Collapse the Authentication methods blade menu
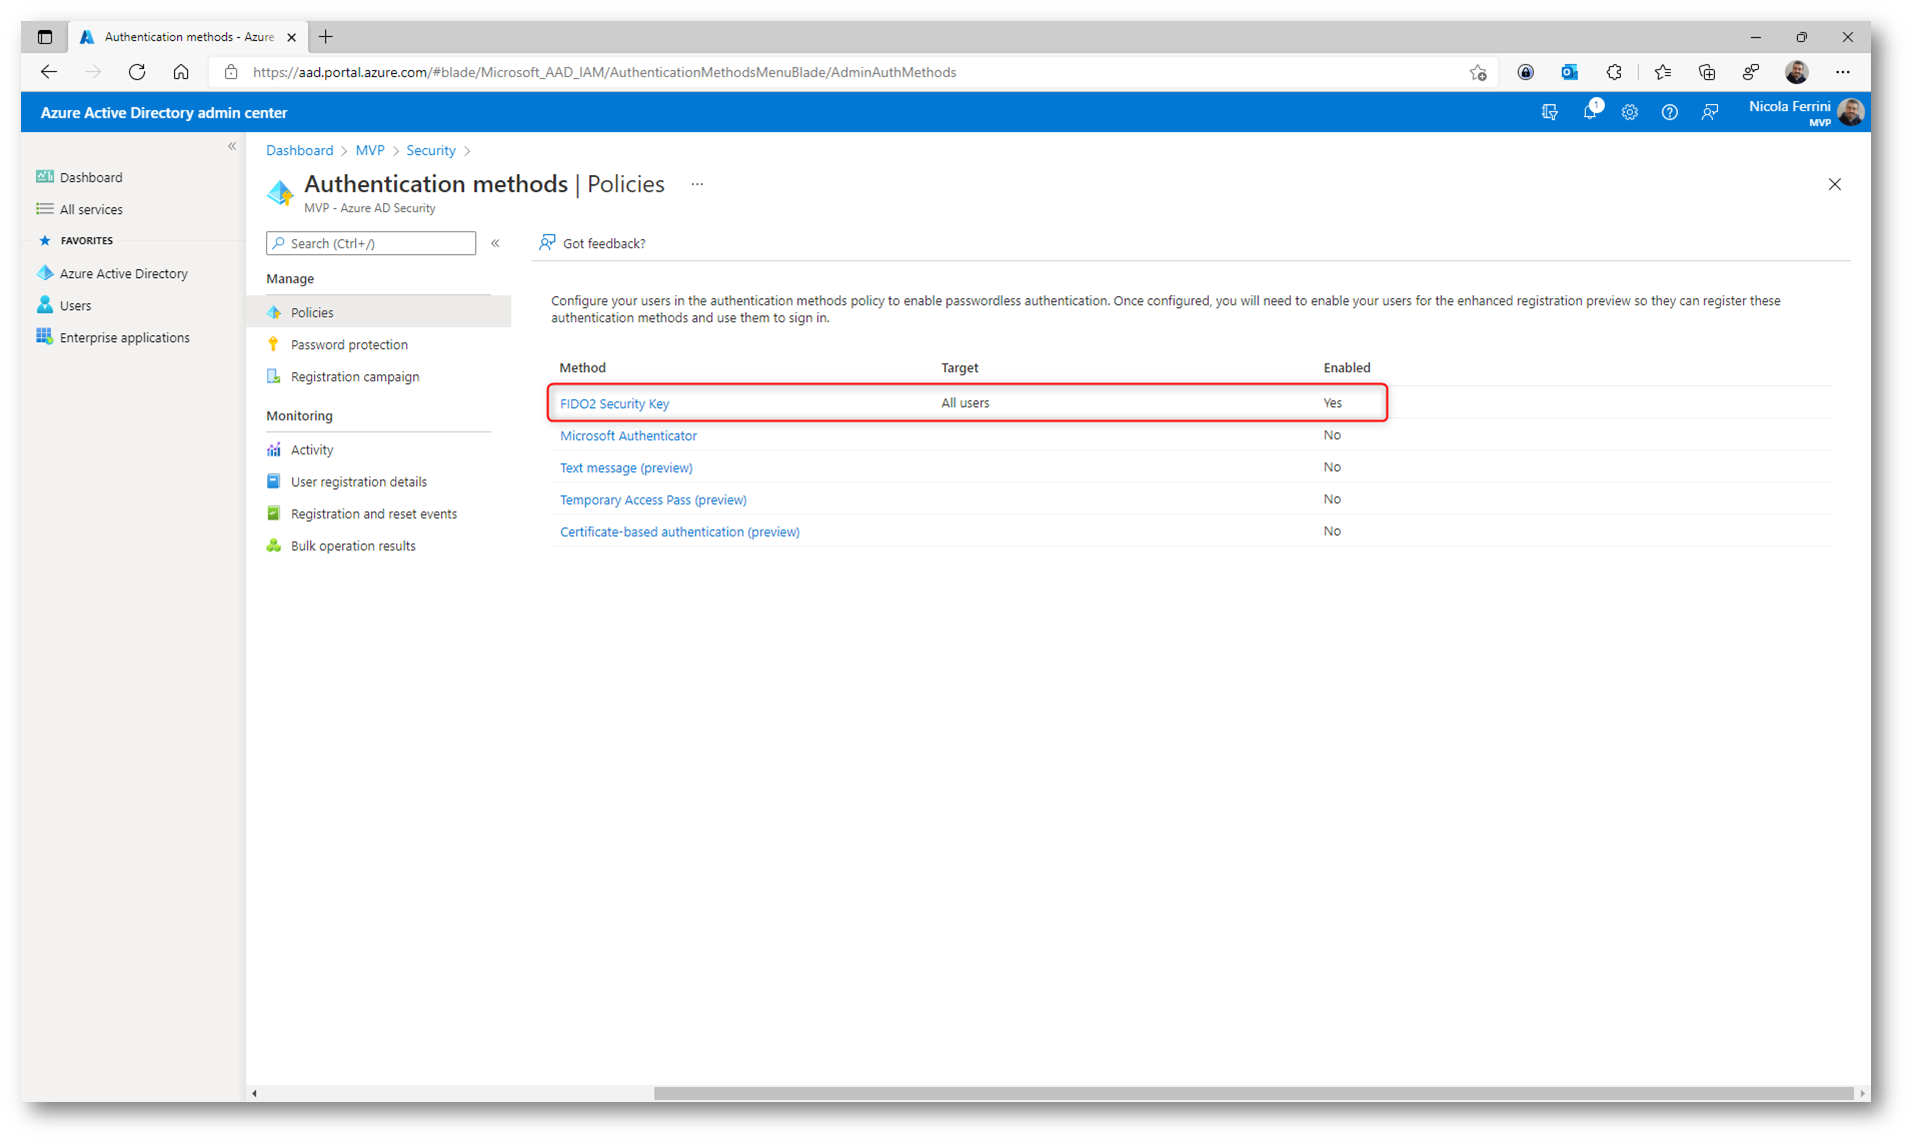 coord(495,243)
